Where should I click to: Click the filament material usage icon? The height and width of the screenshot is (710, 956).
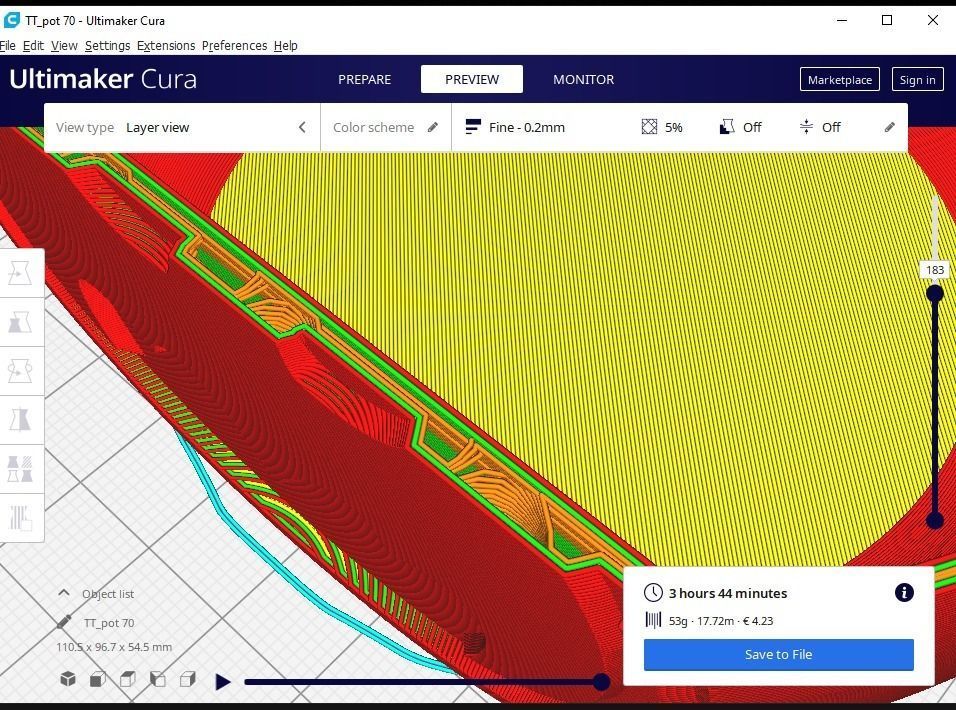653,620
